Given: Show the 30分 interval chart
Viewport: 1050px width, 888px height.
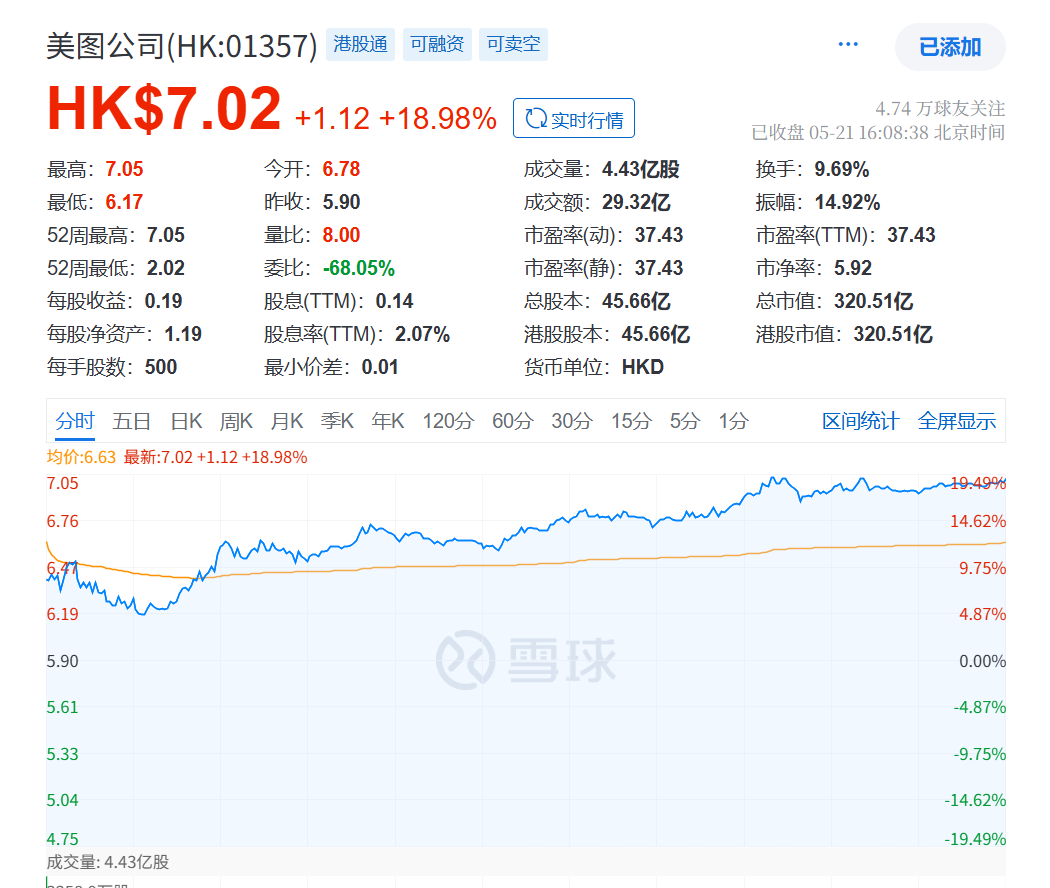Looking at the screenshot, I should 572,421.
